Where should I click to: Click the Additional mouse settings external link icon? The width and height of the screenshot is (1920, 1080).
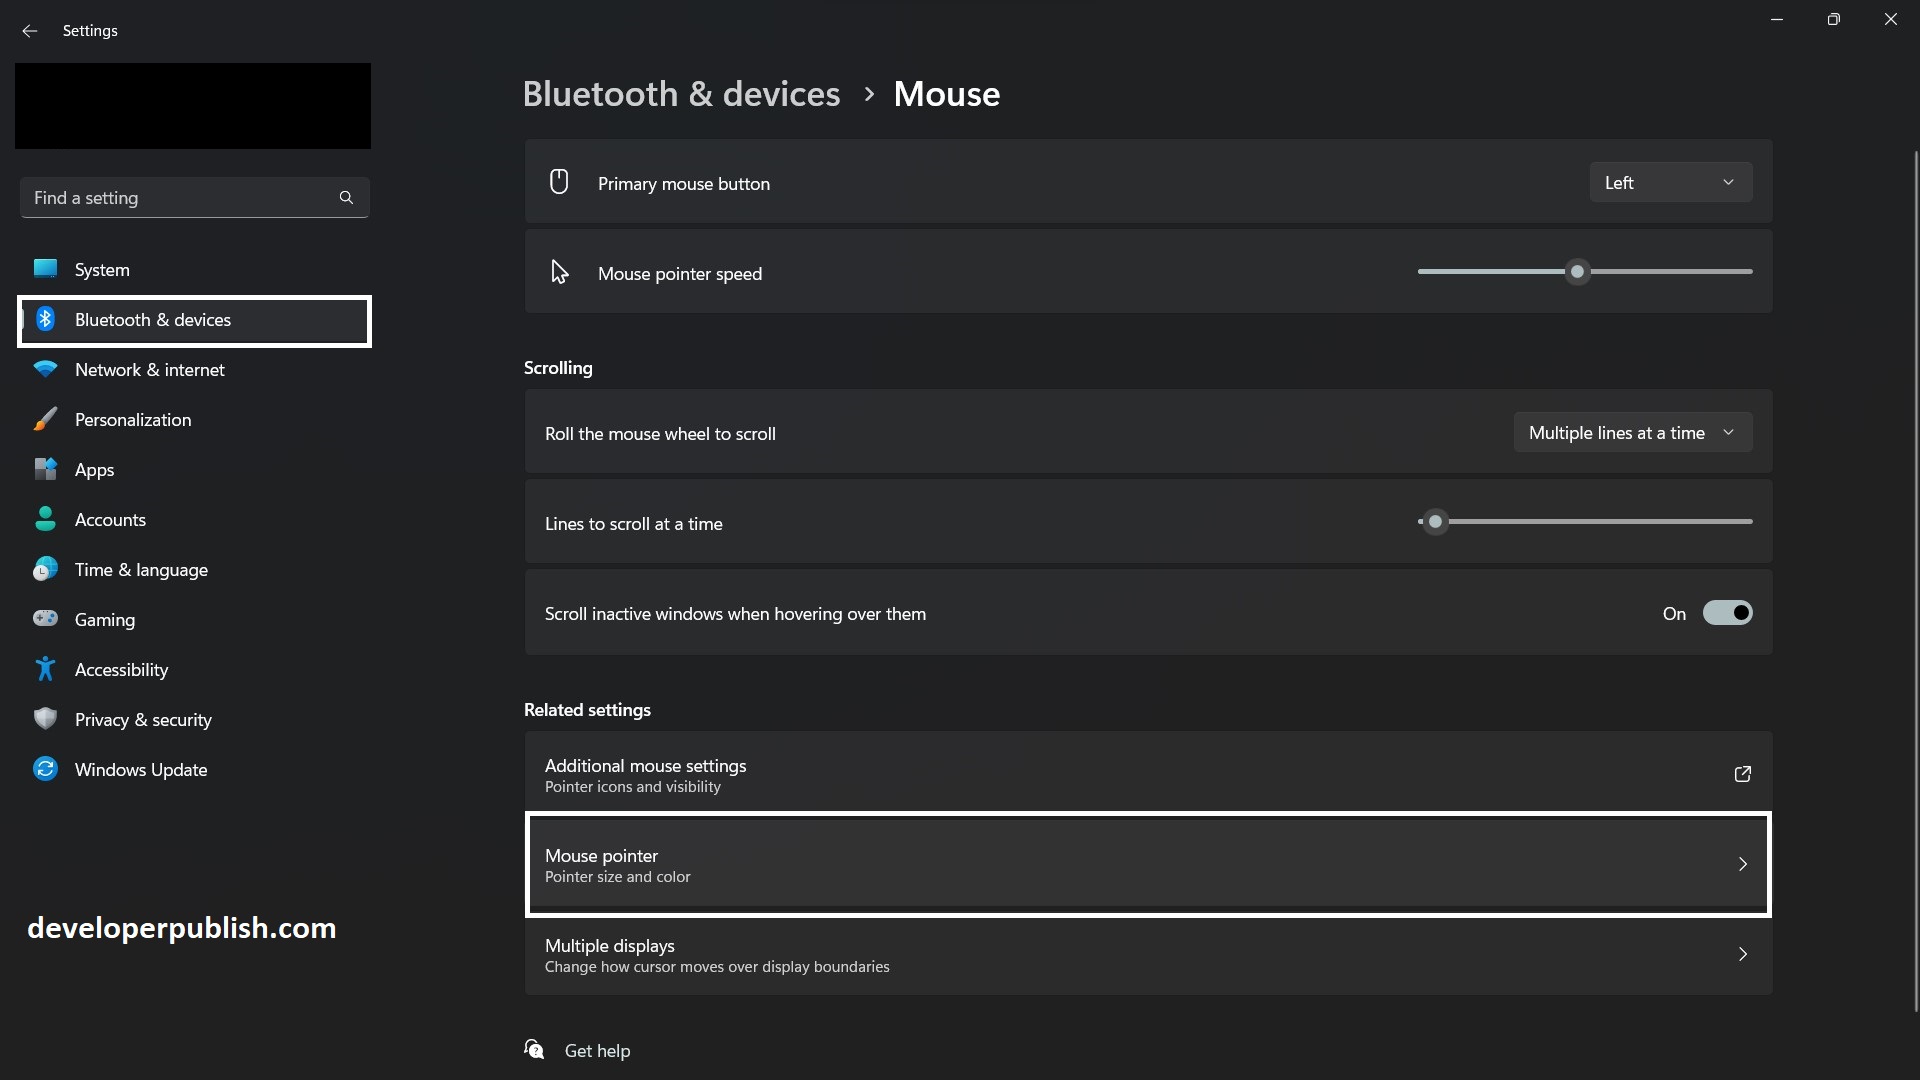(1742, 774)
